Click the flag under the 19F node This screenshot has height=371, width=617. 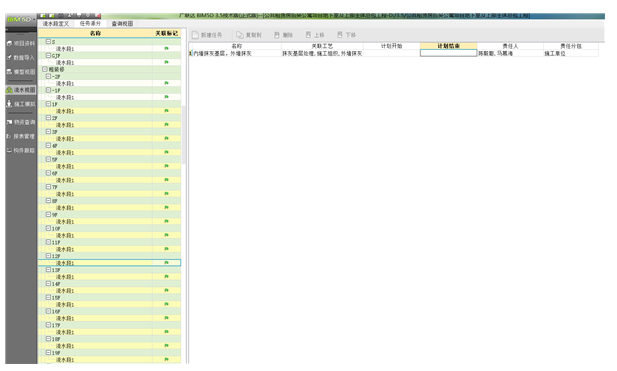coord(166,359)
